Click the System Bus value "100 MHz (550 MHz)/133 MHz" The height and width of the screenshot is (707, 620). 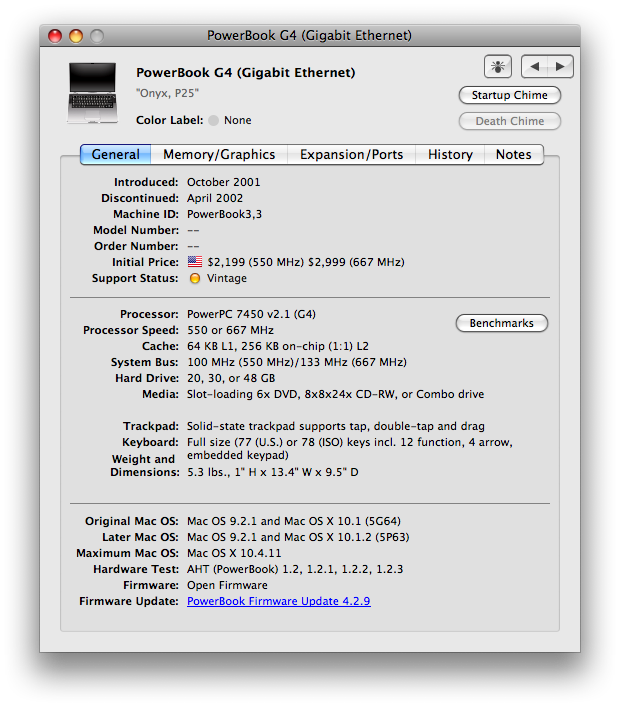267,363
